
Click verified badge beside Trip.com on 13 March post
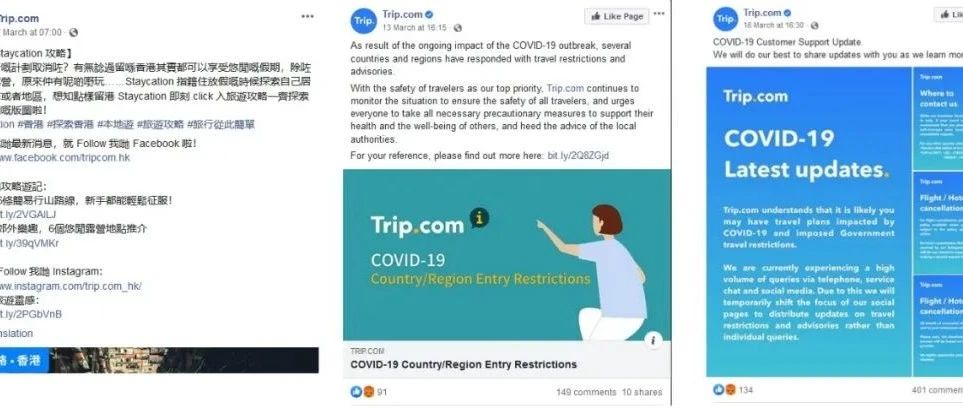(429, 14)
